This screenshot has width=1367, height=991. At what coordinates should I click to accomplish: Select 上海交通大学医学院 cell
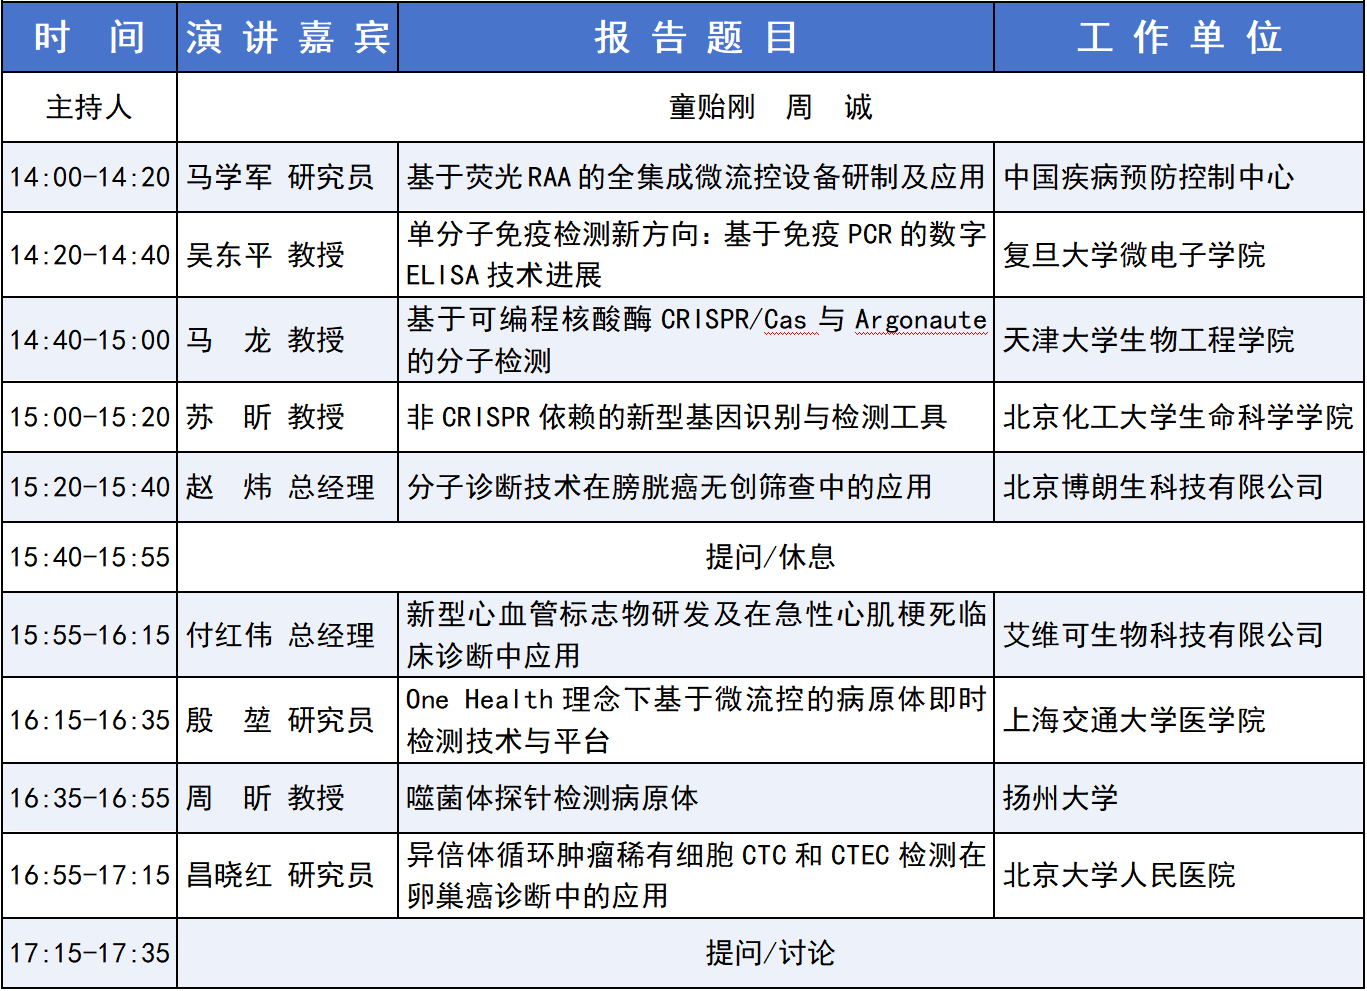[1179, 720]
